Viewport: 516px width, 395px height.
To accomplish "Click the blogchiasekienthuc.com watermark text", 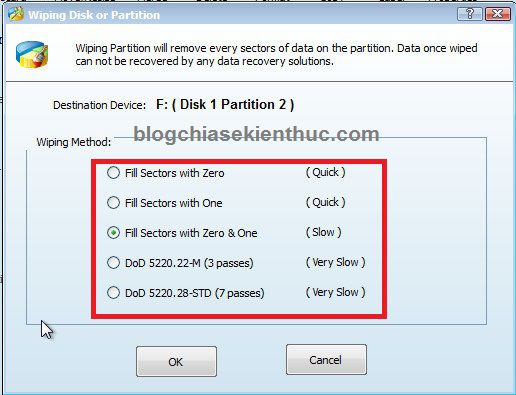I will click(x=256, y=134).
